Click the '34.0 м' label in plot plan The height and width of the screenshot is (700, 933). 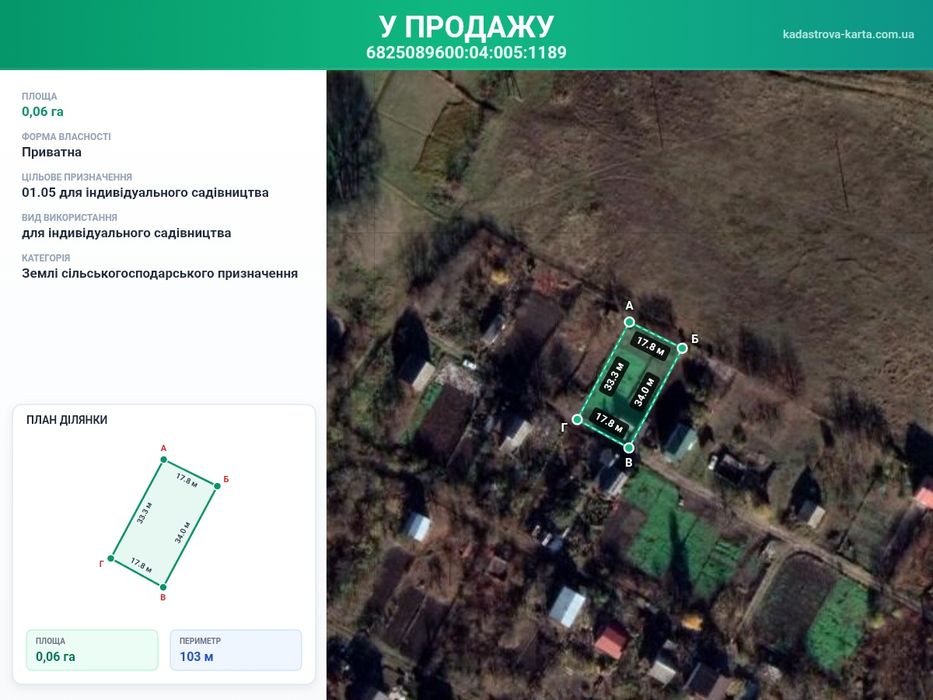[x=182, y=532]
